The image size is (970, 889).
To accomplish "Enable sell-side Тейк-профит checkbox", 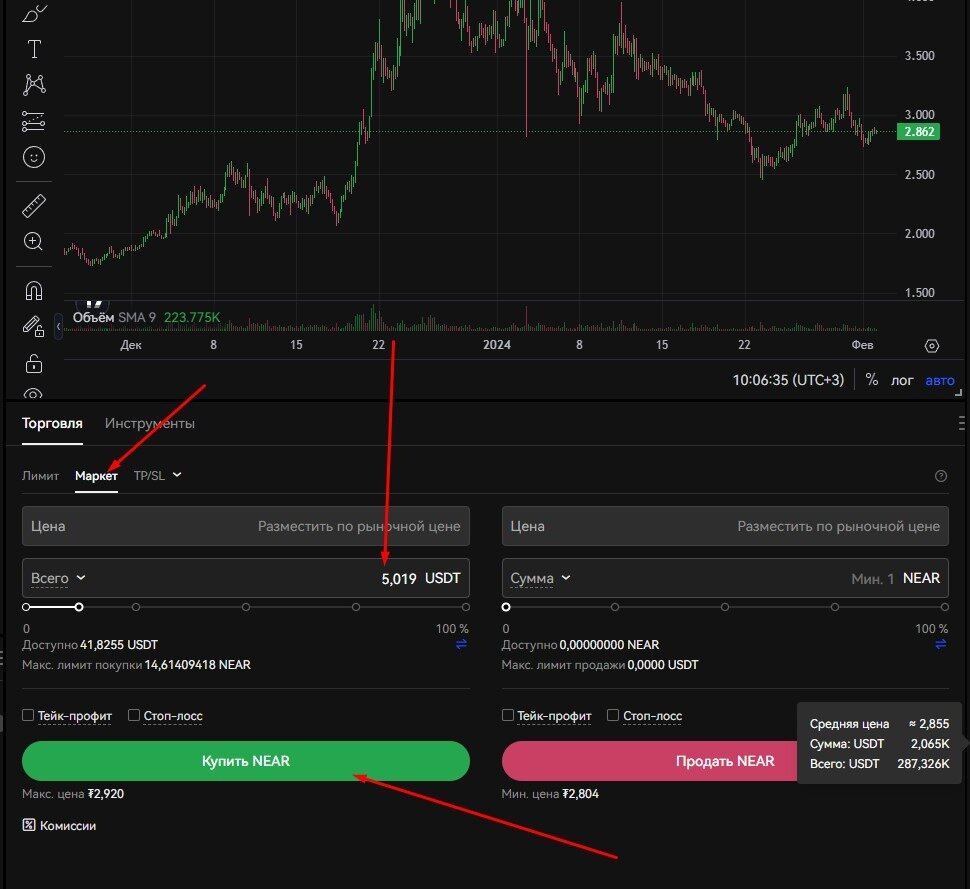I will [507, 715].
